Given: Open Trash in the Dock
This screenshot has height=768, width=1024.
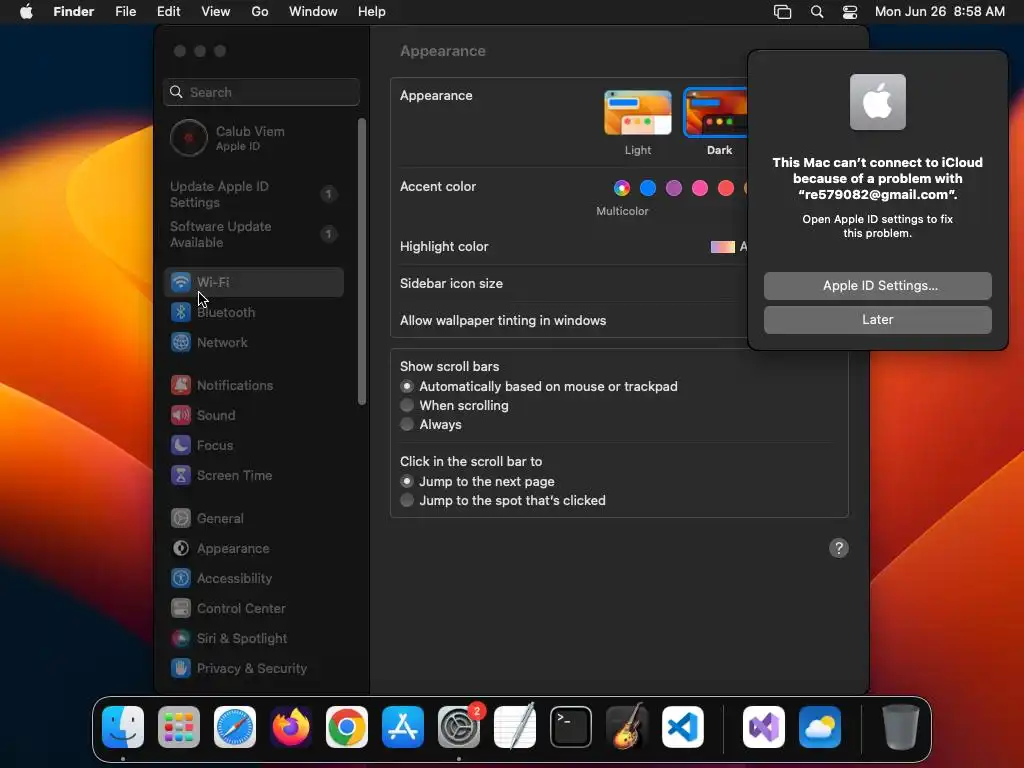Looking at the screenshot, I should [901, 727].
